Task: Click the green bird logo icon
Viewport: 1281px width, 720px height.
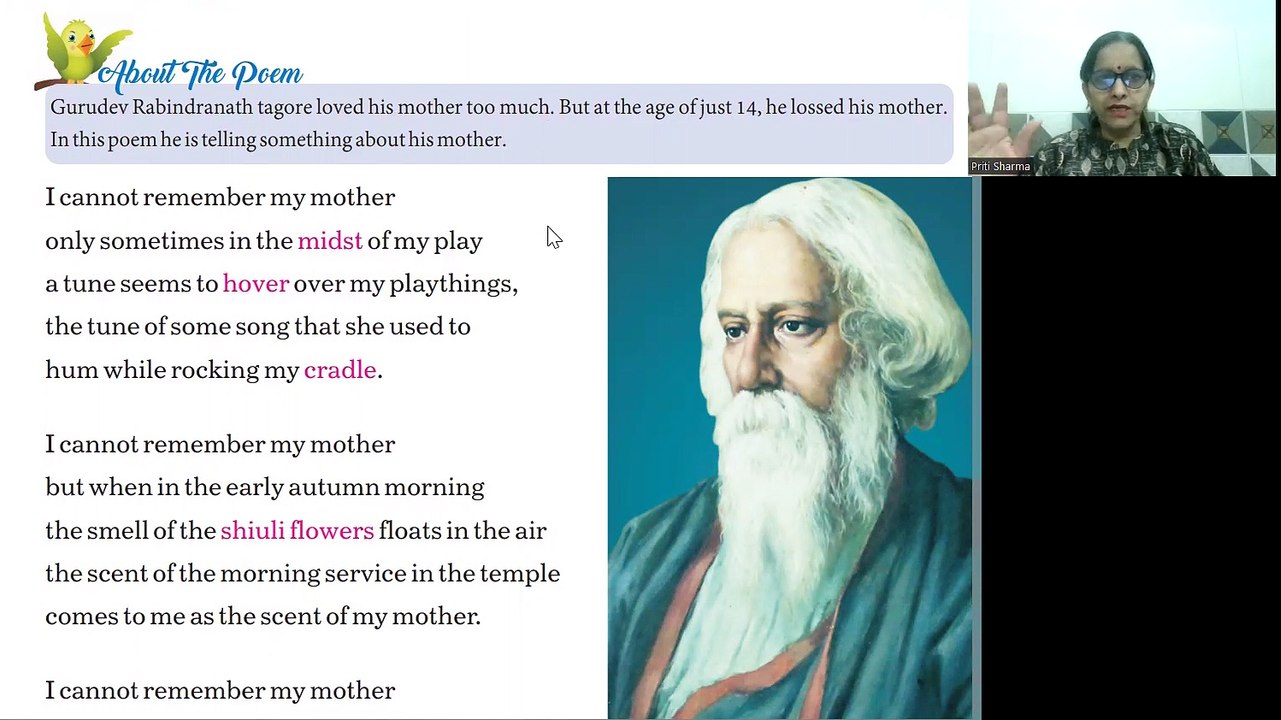Action: pos(82,50)
